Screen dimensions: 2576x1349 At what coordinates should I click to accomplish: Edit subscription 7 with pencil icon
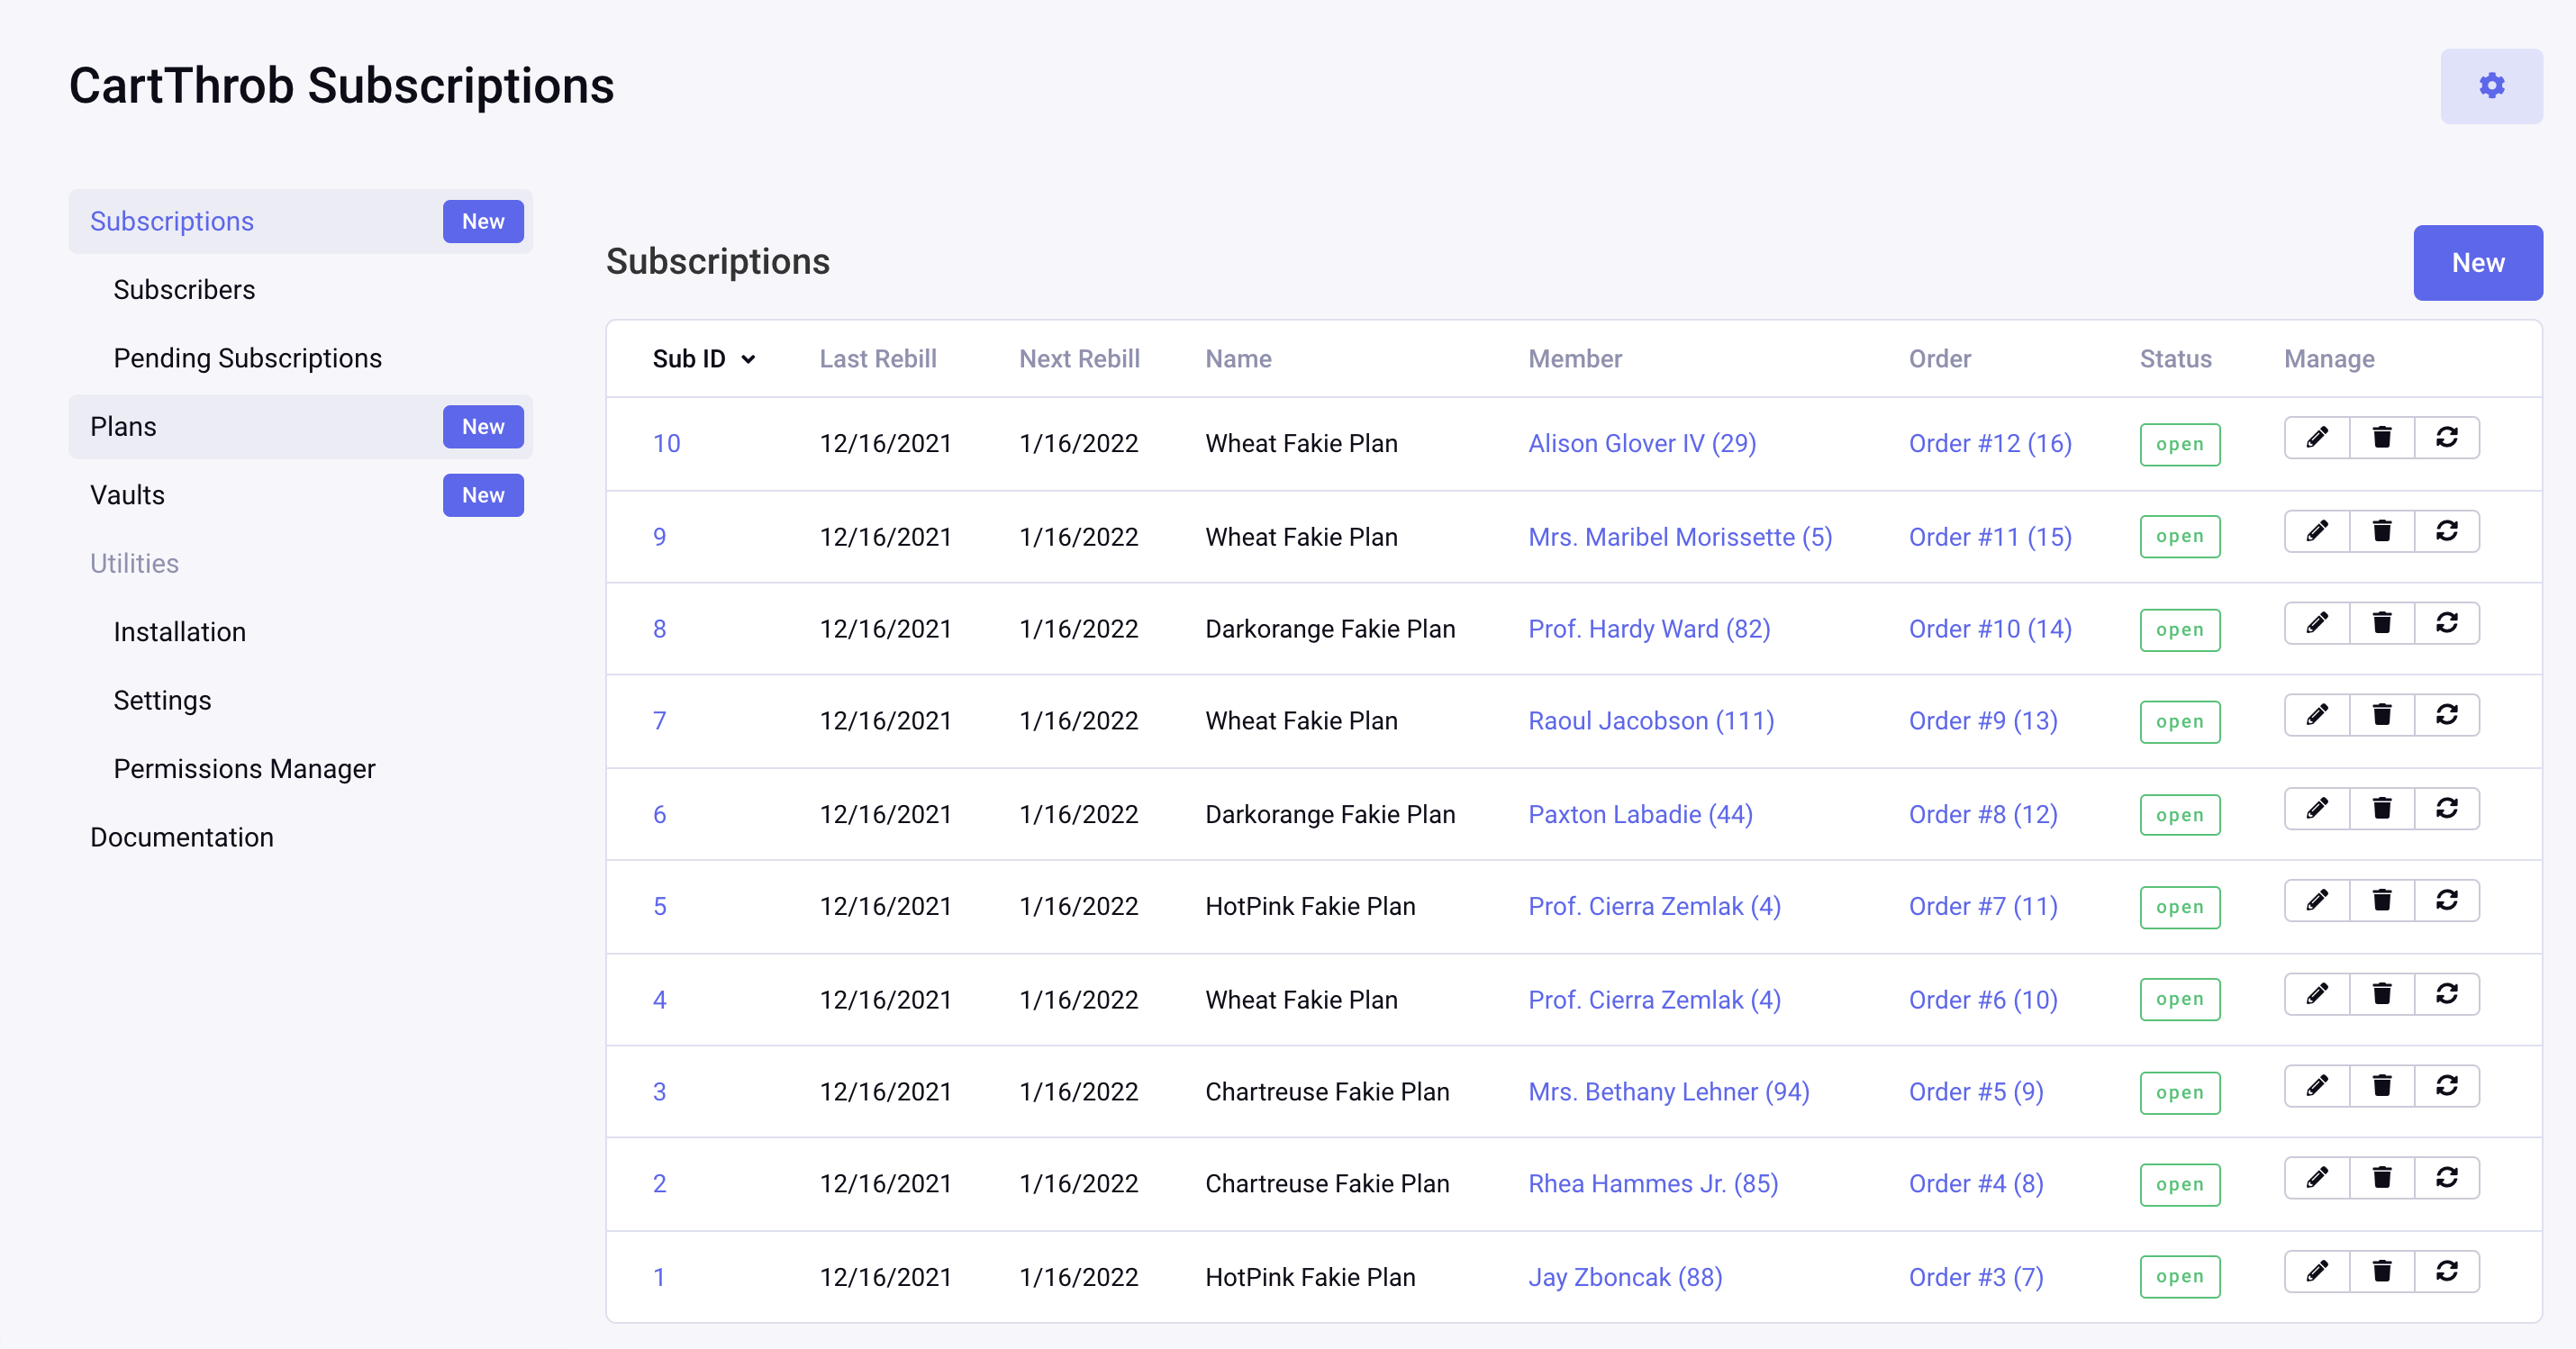tap(2317, 715)
